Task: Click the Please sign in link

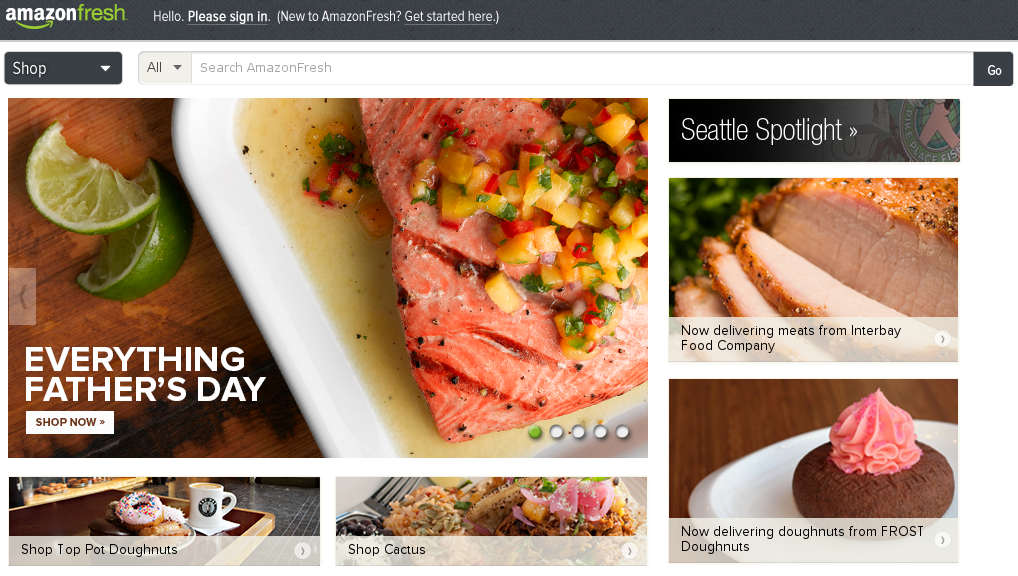Action: 228,17
